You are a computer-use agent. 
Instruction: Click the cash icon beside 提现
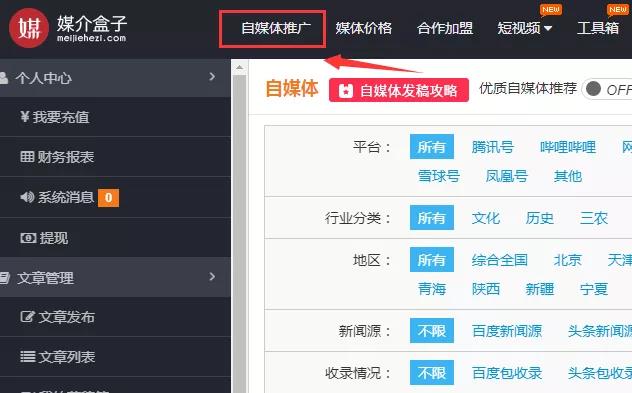click(x=28, y=238)
